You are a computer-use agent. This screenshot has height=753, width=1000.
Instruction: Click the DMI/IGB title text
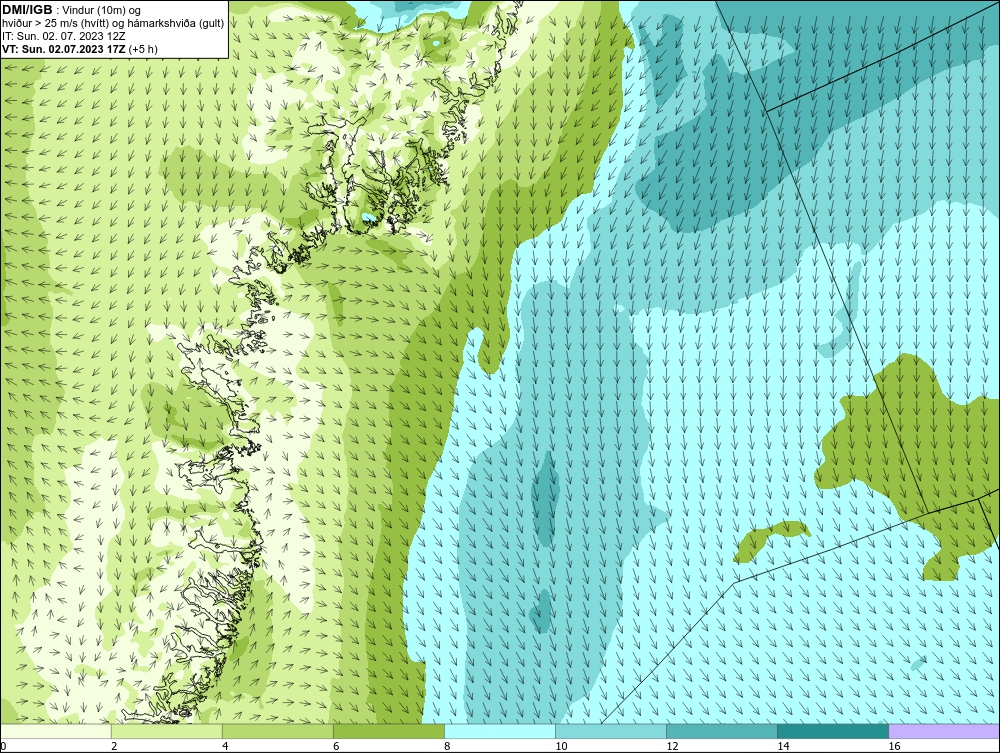coord(27,10)
